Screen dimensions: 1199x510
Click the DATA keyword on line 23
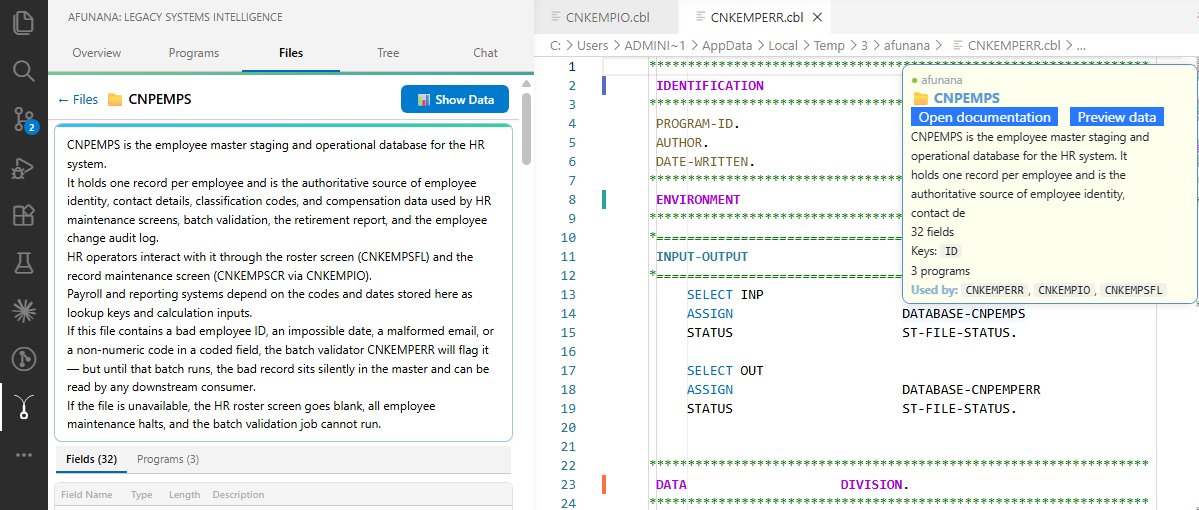pyautogui.click(x=671, y=485)
